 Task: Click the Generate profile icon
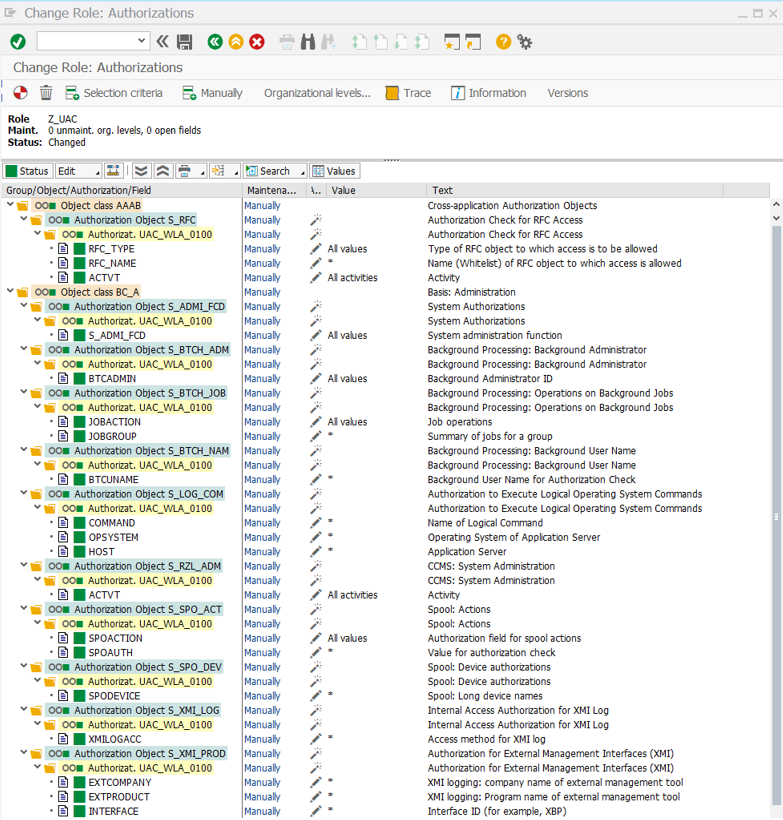point(20,93)
